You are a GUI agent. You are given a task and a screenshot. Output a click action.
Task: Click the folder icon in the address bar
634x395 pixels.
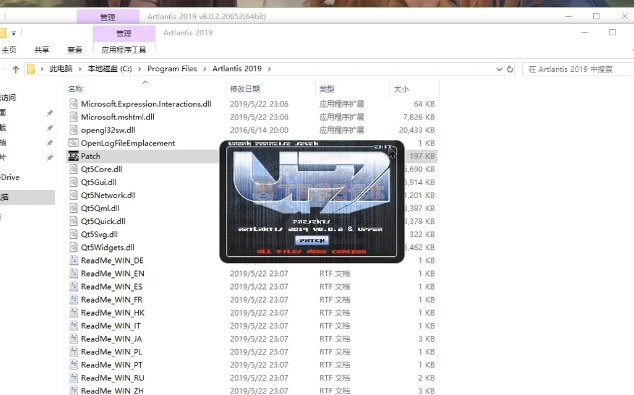31,69
